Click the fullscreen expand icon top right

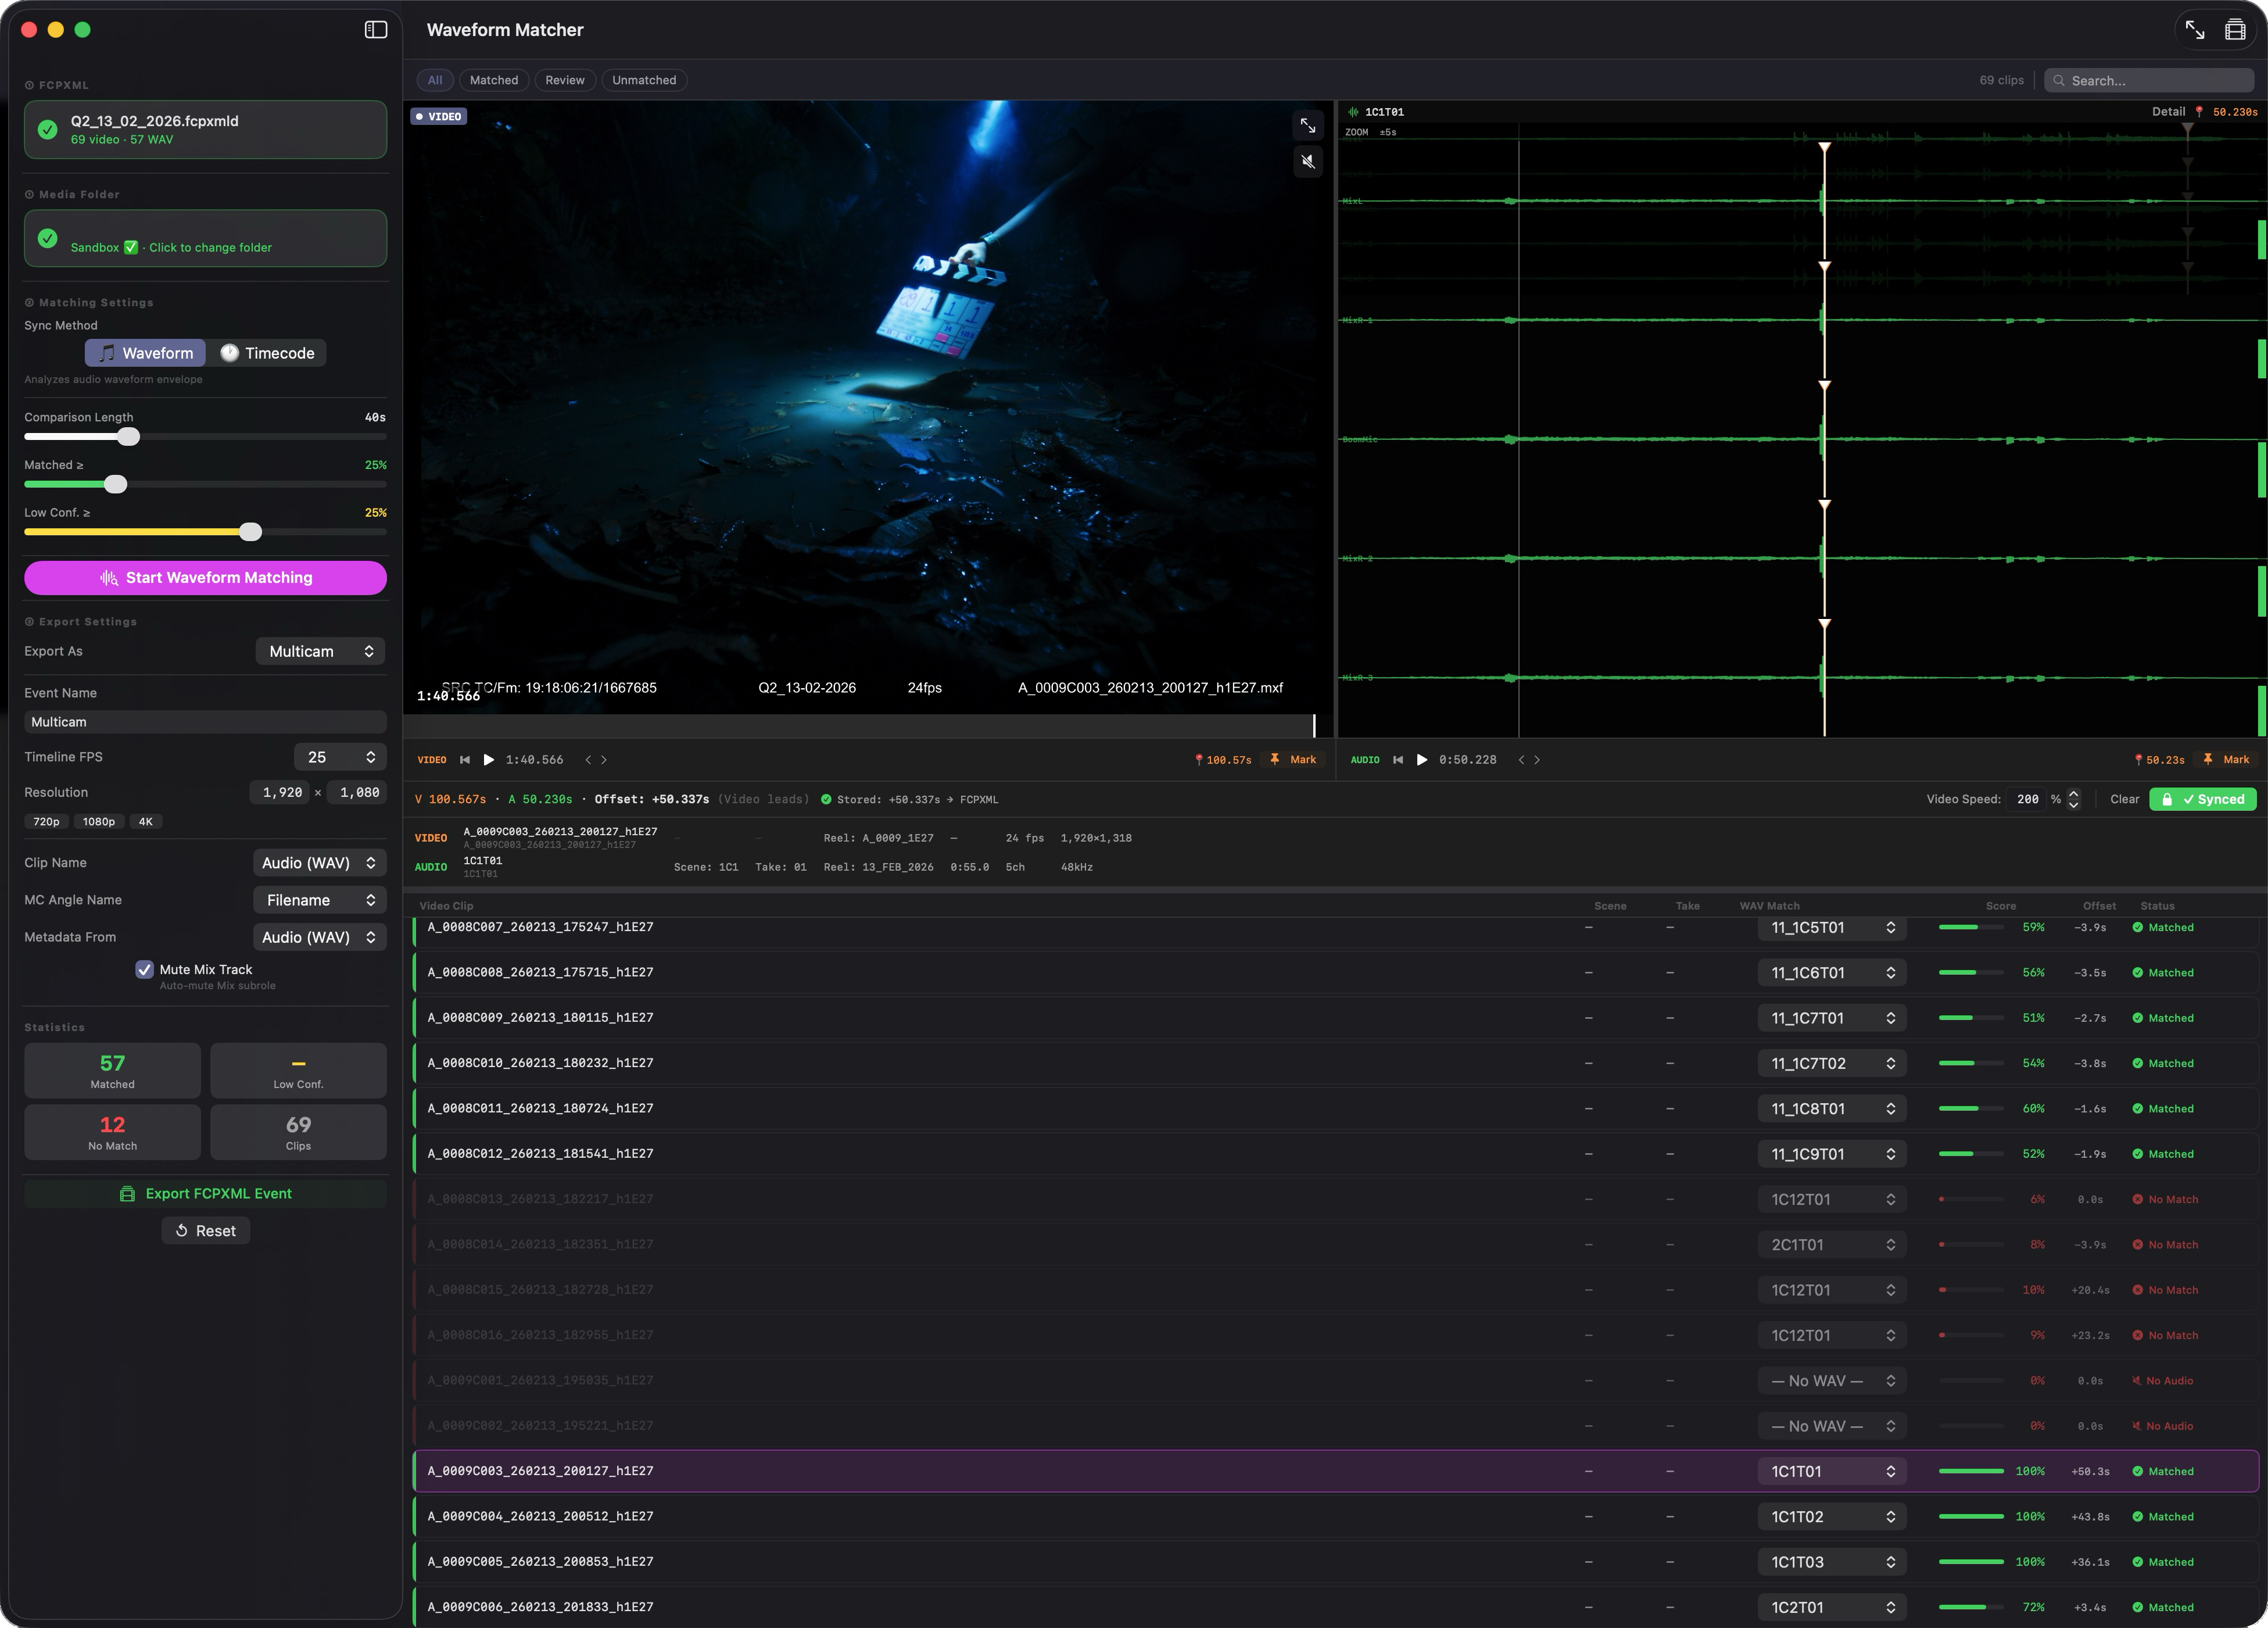pos(2196,29)
